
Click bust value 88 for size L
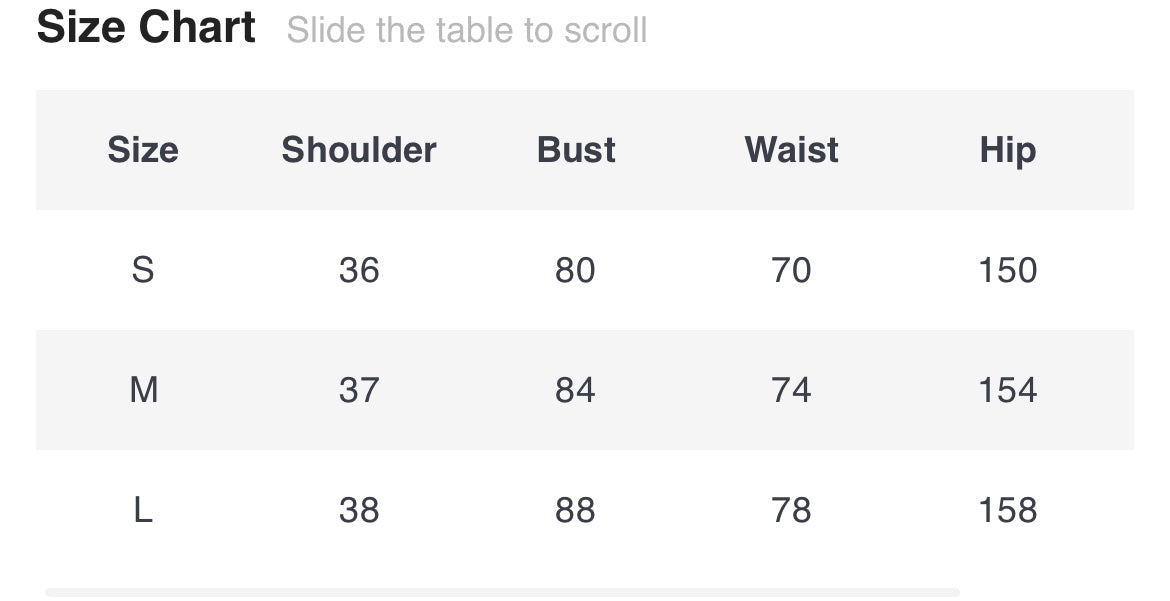(x=575, y=510)
